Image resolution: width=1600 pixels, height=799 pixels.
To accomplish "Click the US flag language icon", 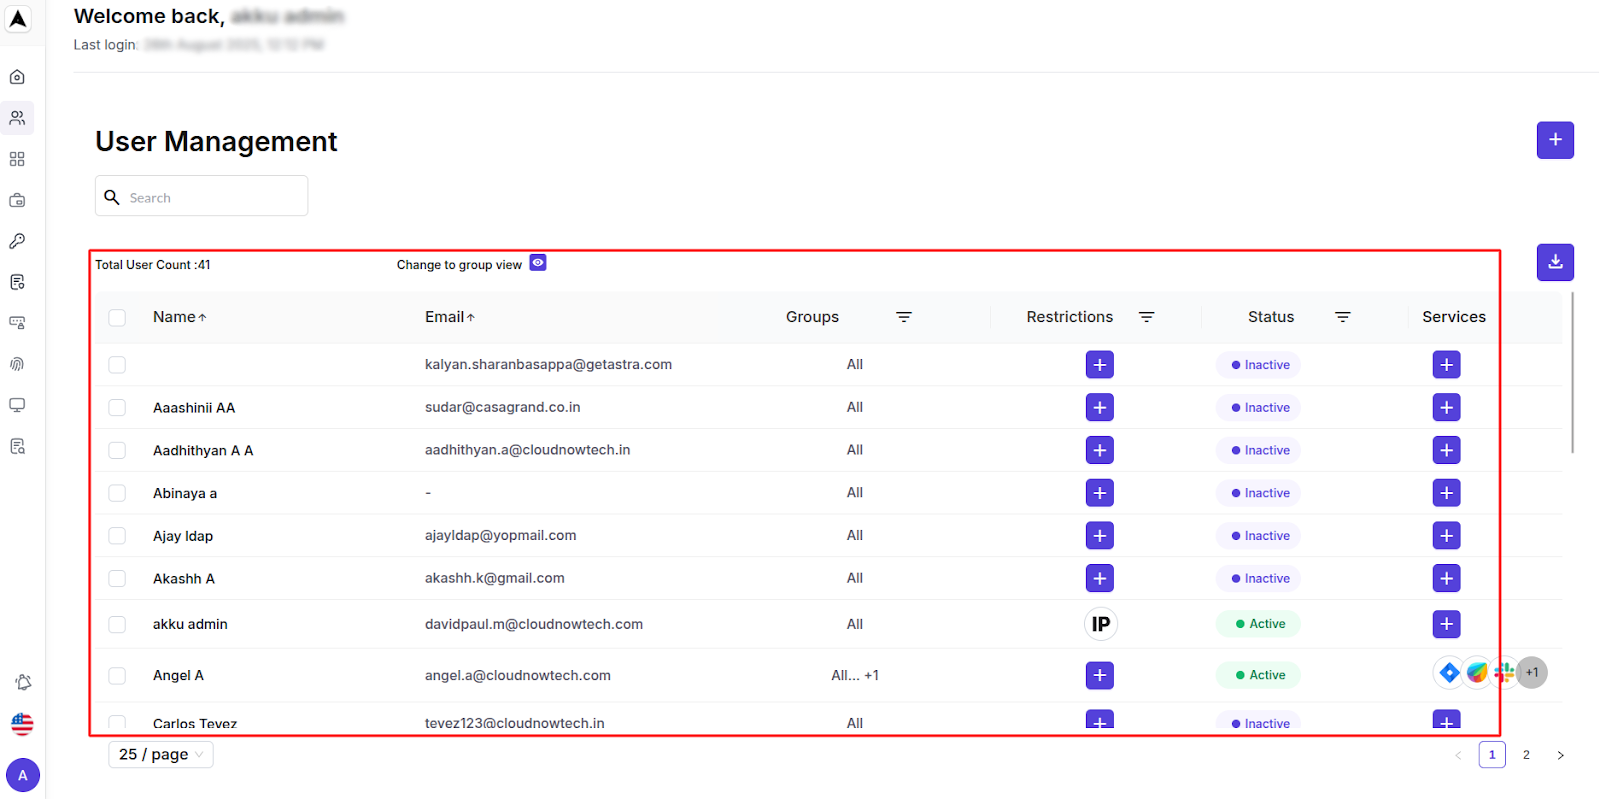I will pos(22,724).
